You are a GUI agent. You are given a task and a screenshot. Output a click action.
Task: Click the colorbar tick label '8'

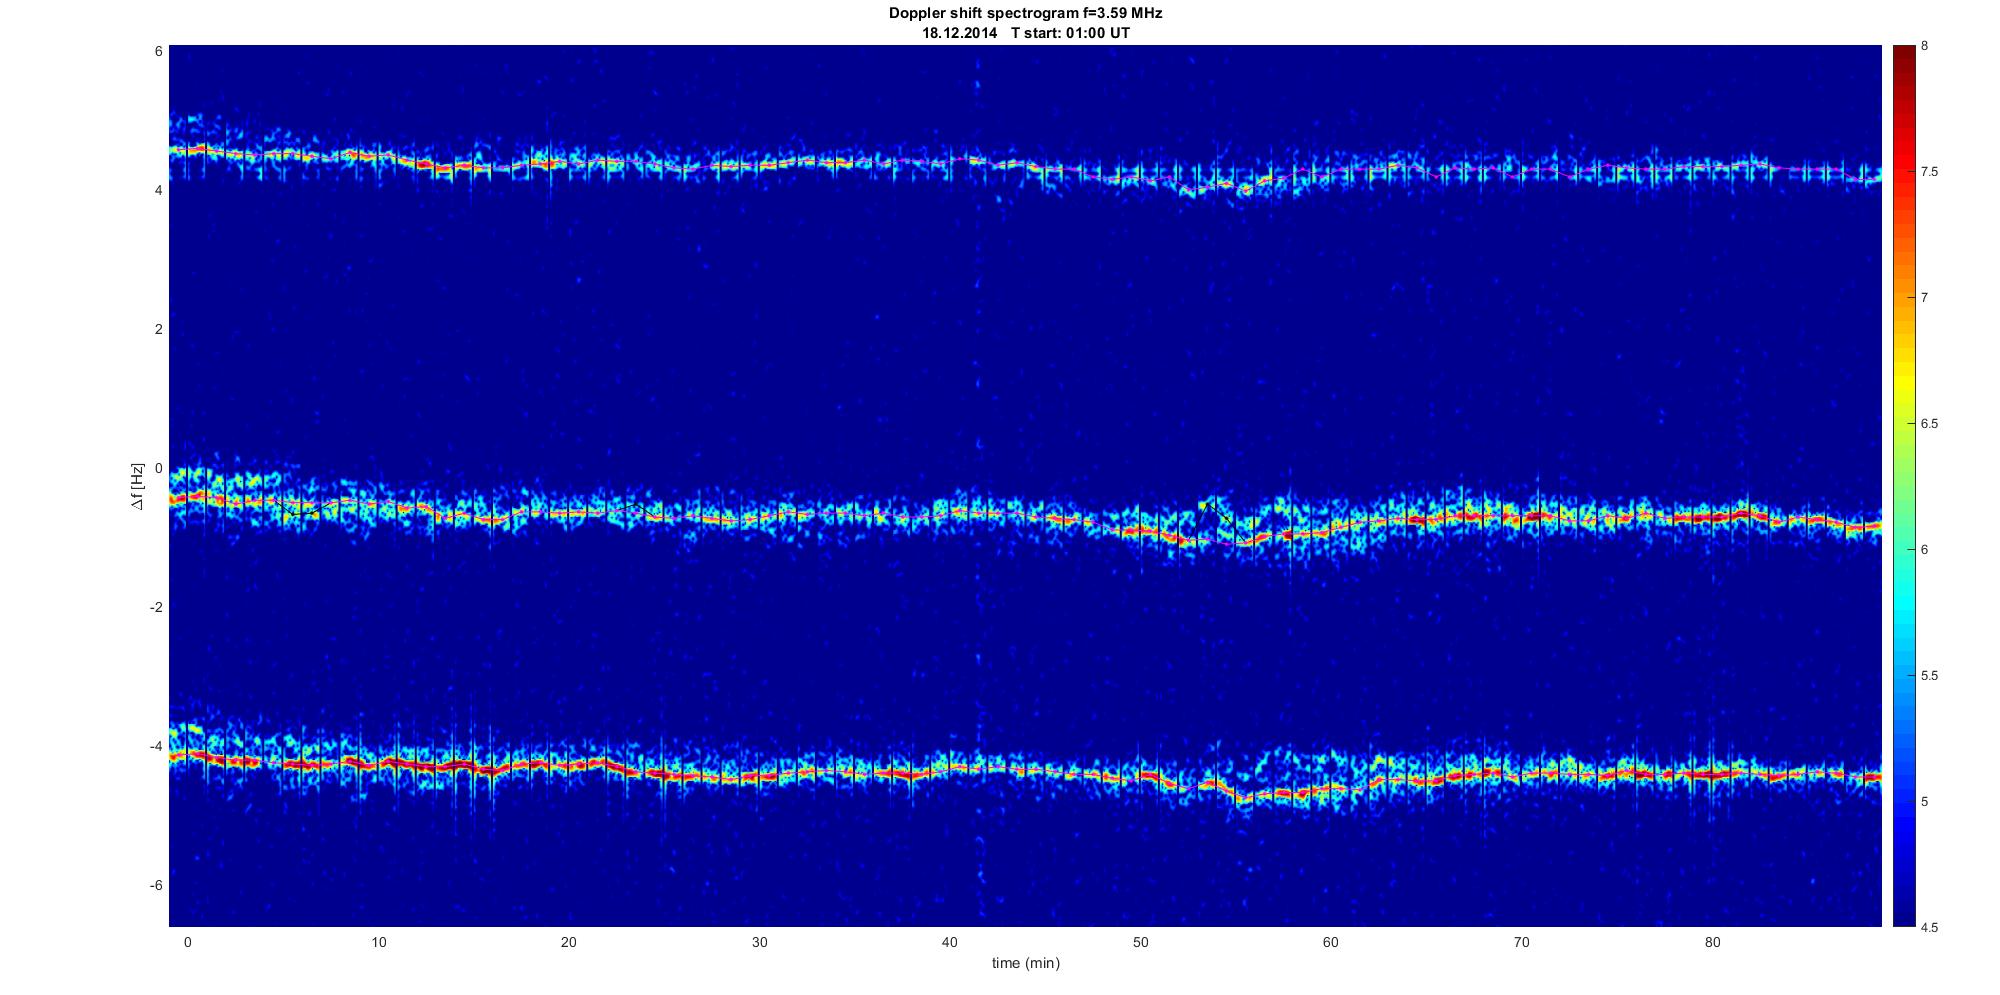[1925, 46]
